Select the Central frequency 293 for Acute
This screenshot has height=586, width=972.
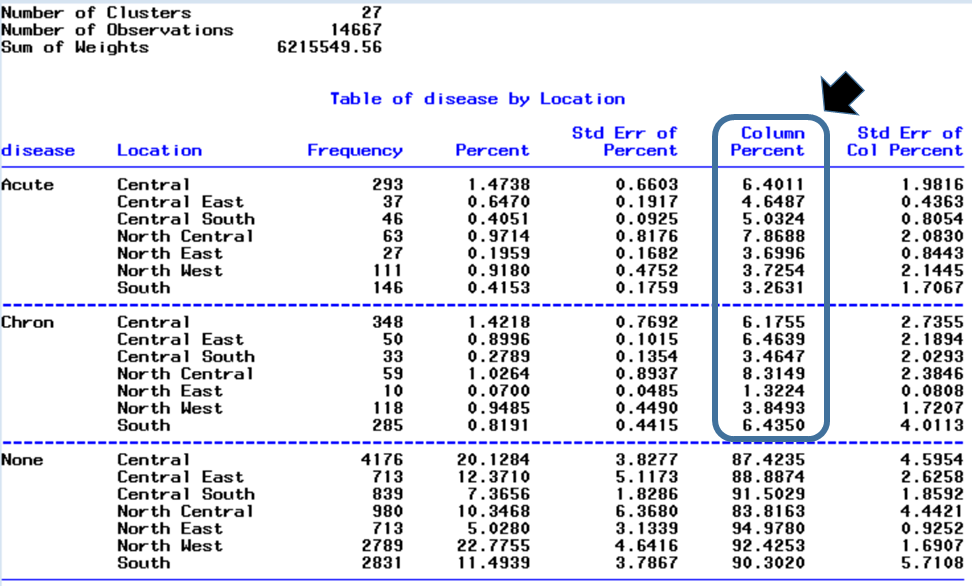pos(390,185)
